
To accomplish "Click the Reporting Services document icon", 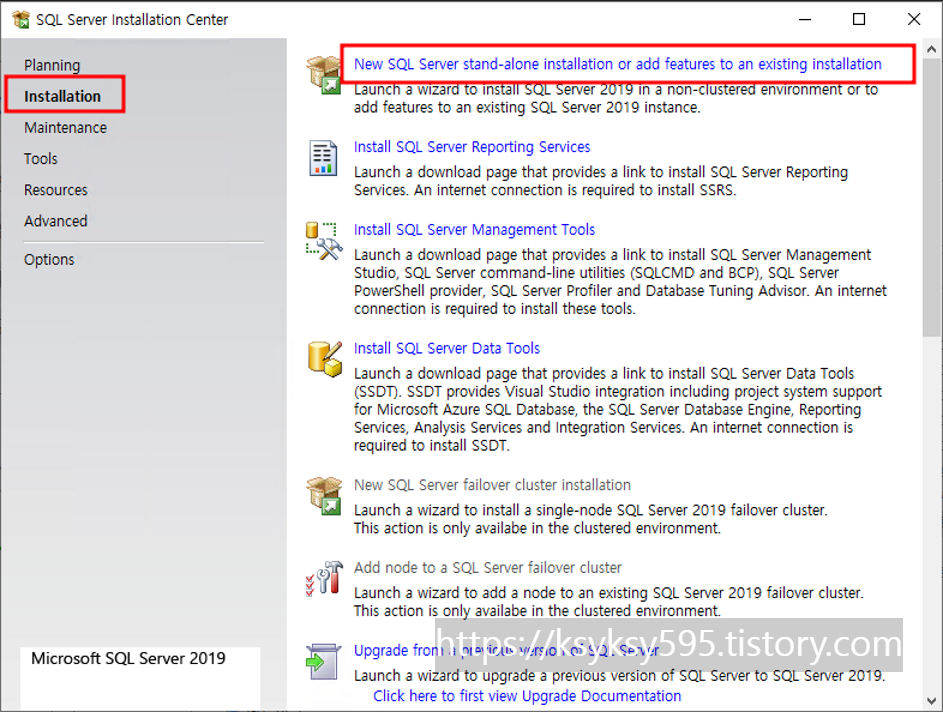I will pos(323,158).
